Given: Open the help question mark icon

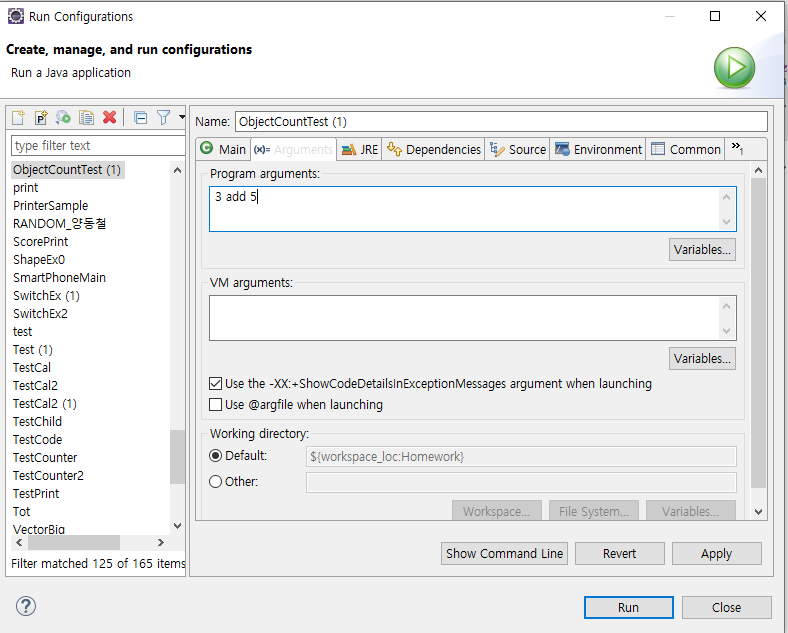Looking at the screenshot, I should coord(26,606).
